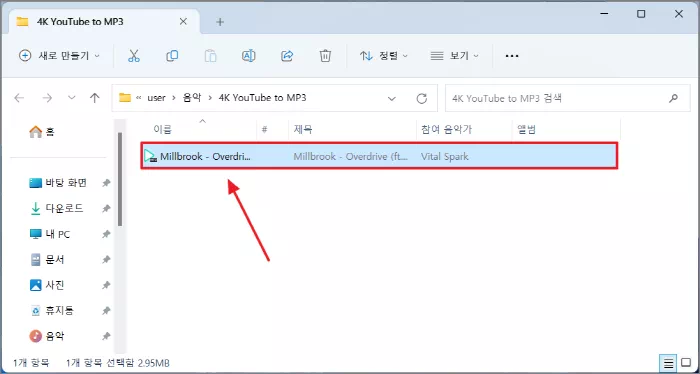This screenshot has width=700, height=374.
Task: Click user in the address path
Action: pos(156,98)
